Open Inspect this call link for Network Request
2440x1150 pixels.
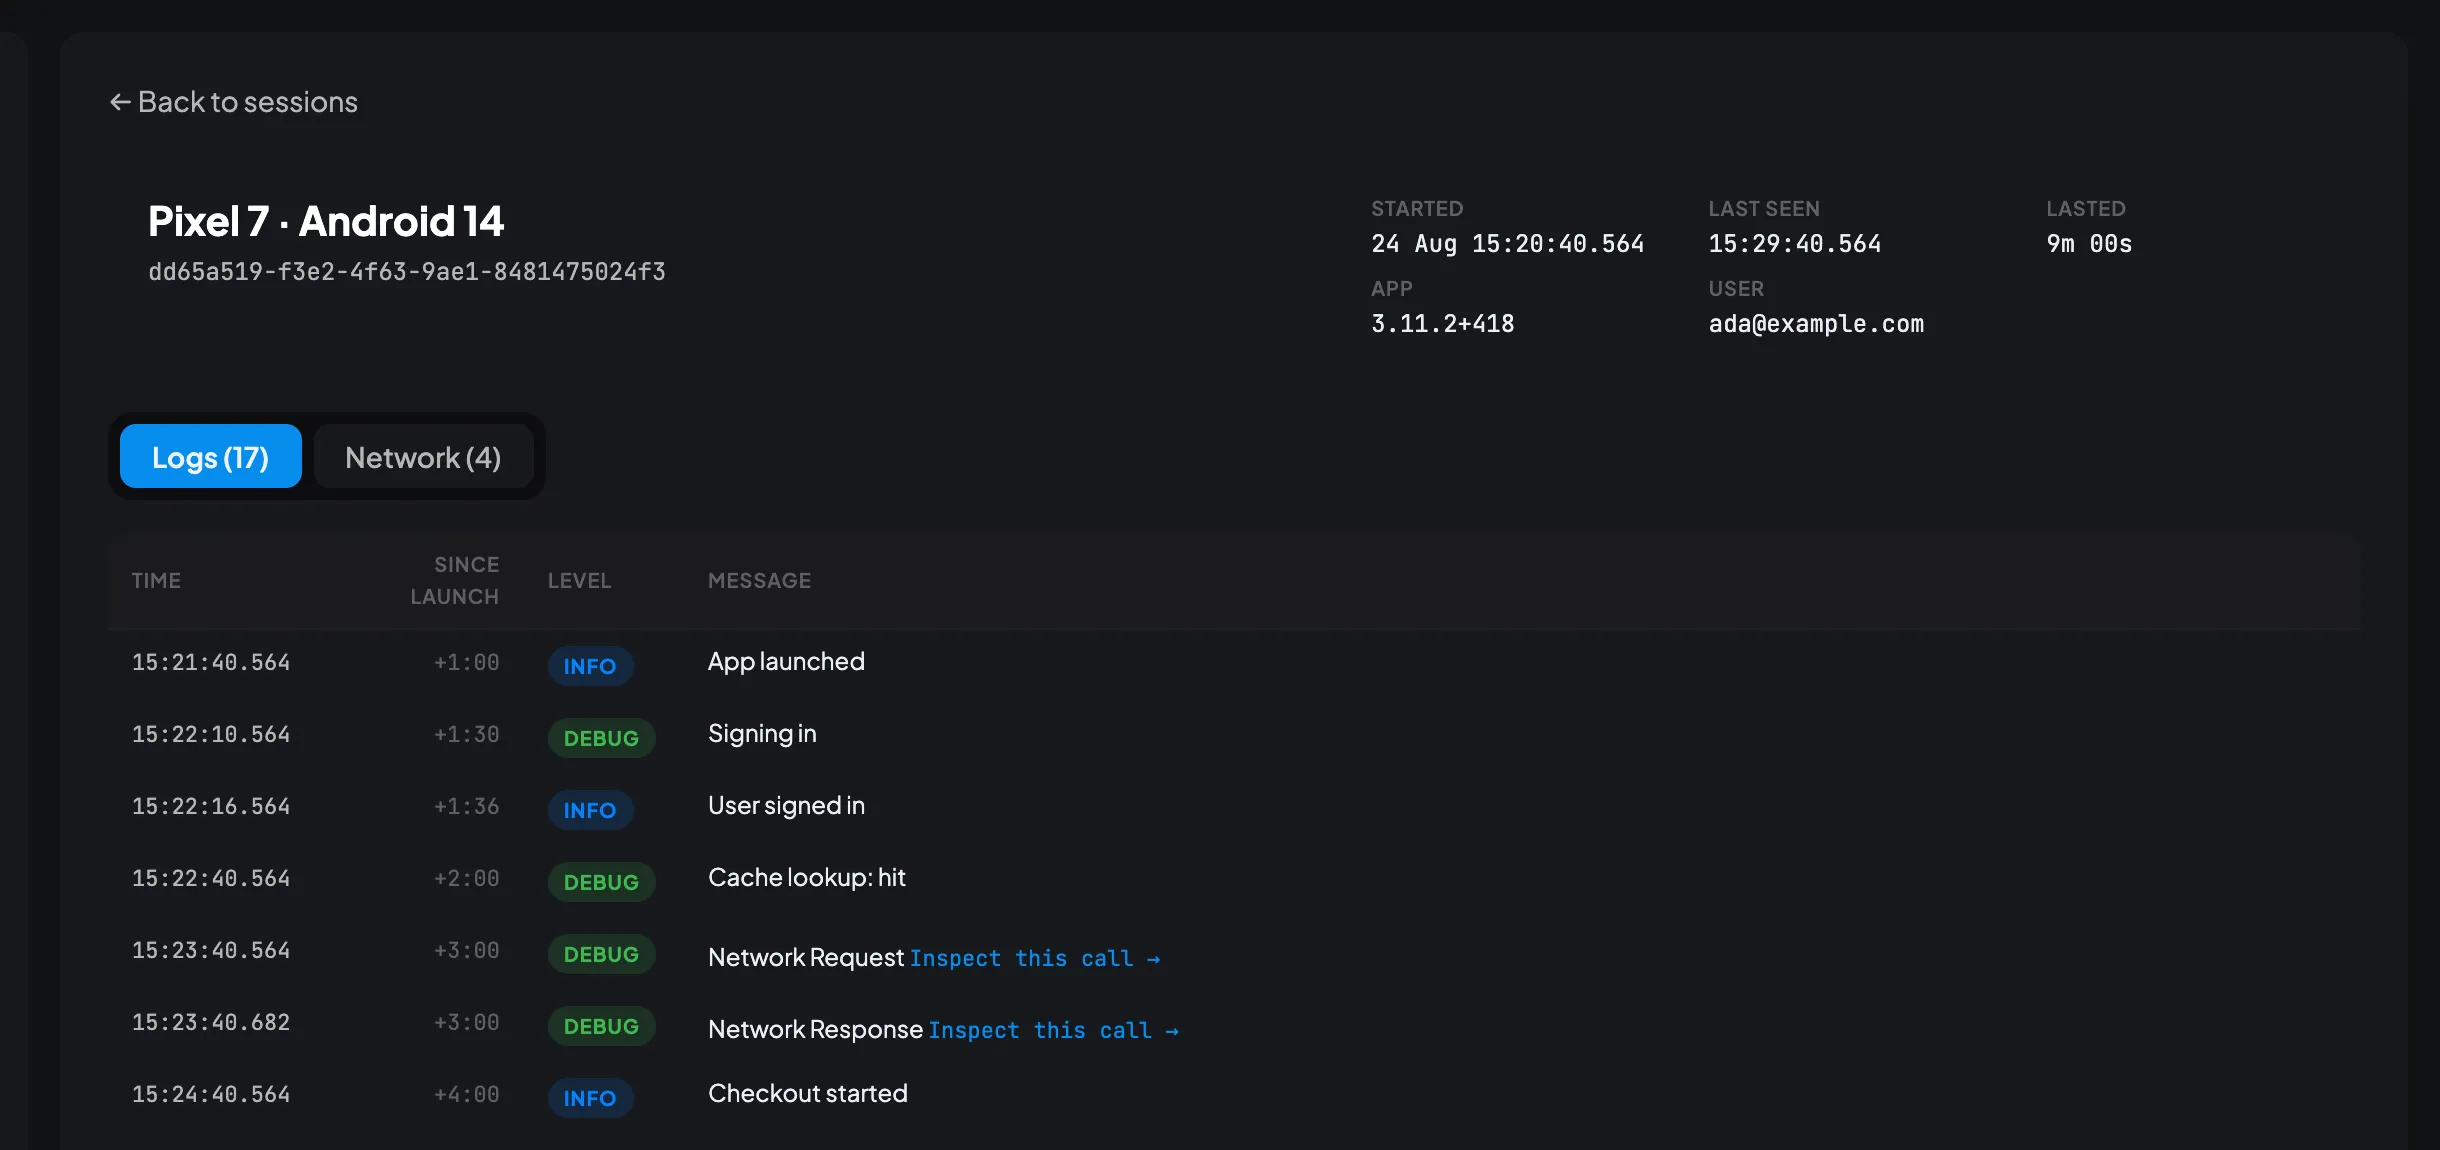coord(1035,958)
